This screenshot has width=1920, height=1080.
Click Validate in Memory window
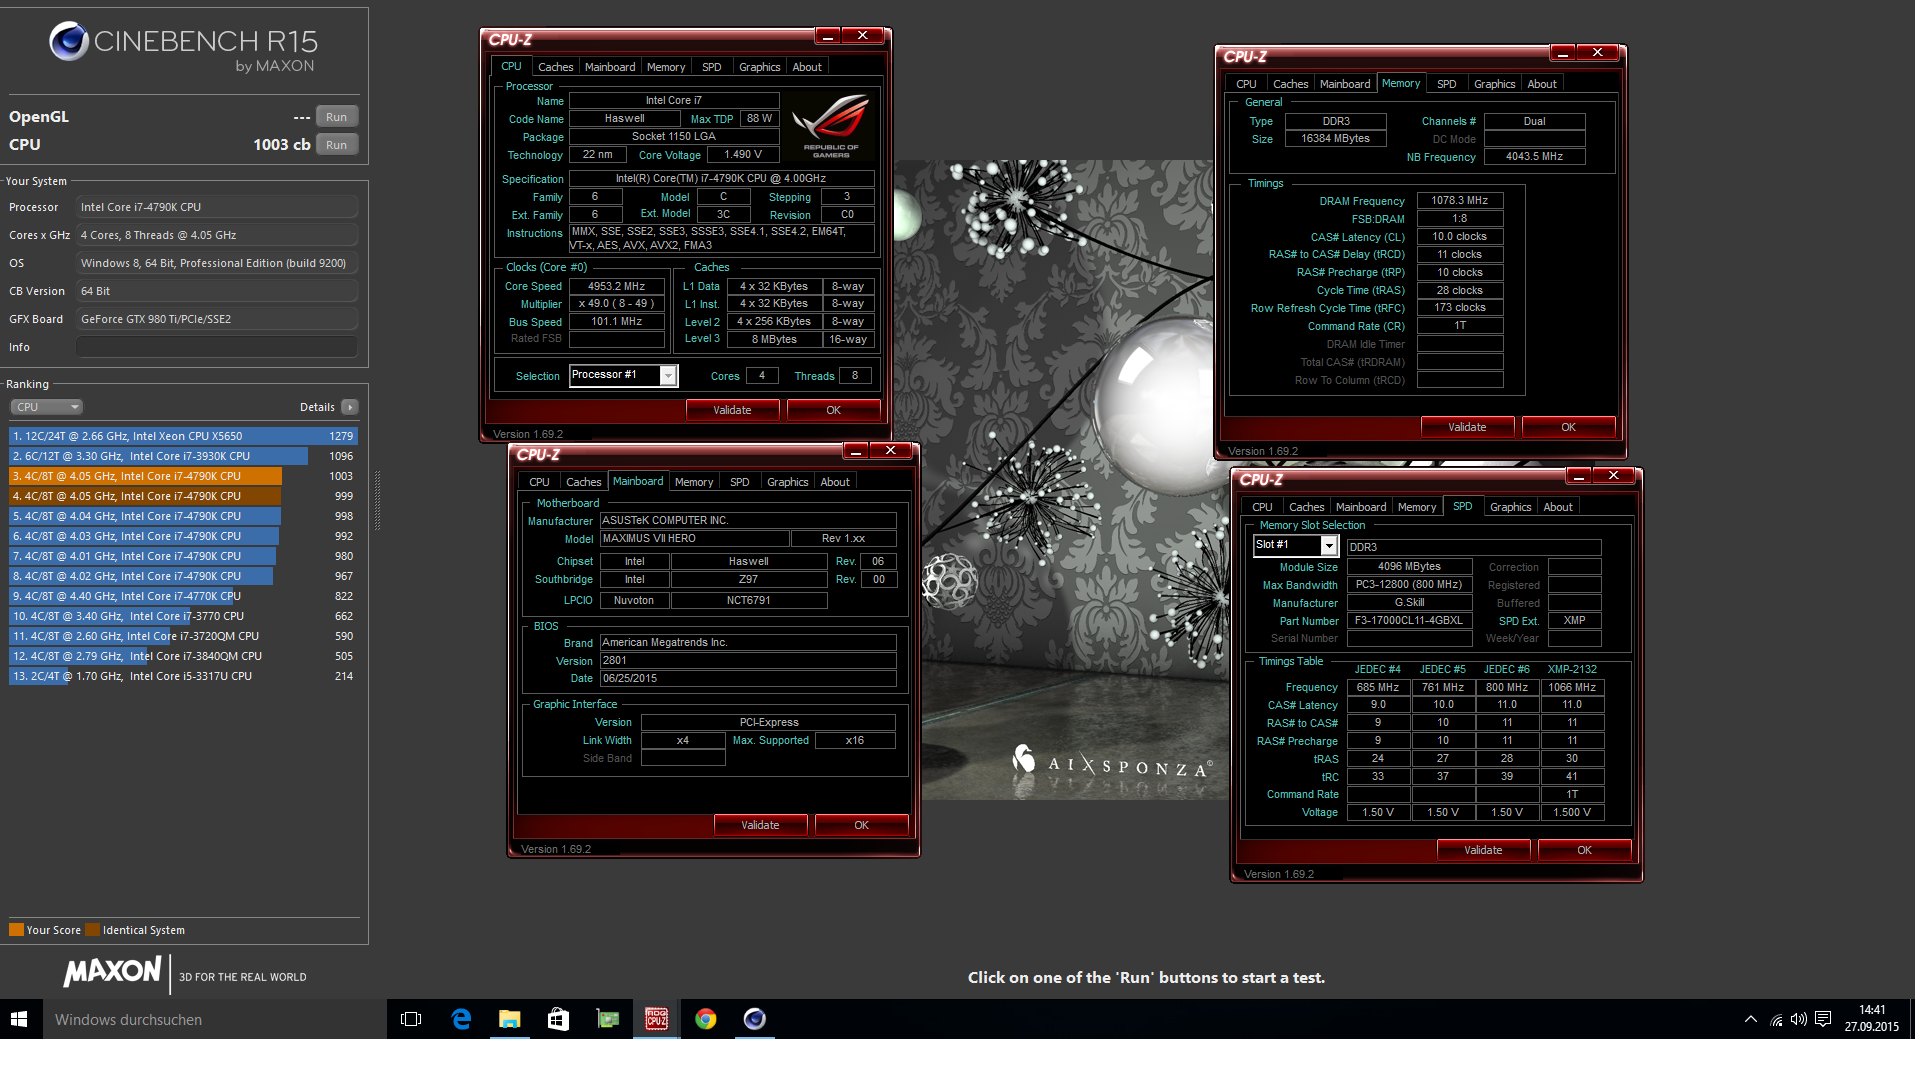coord(1467,427)
